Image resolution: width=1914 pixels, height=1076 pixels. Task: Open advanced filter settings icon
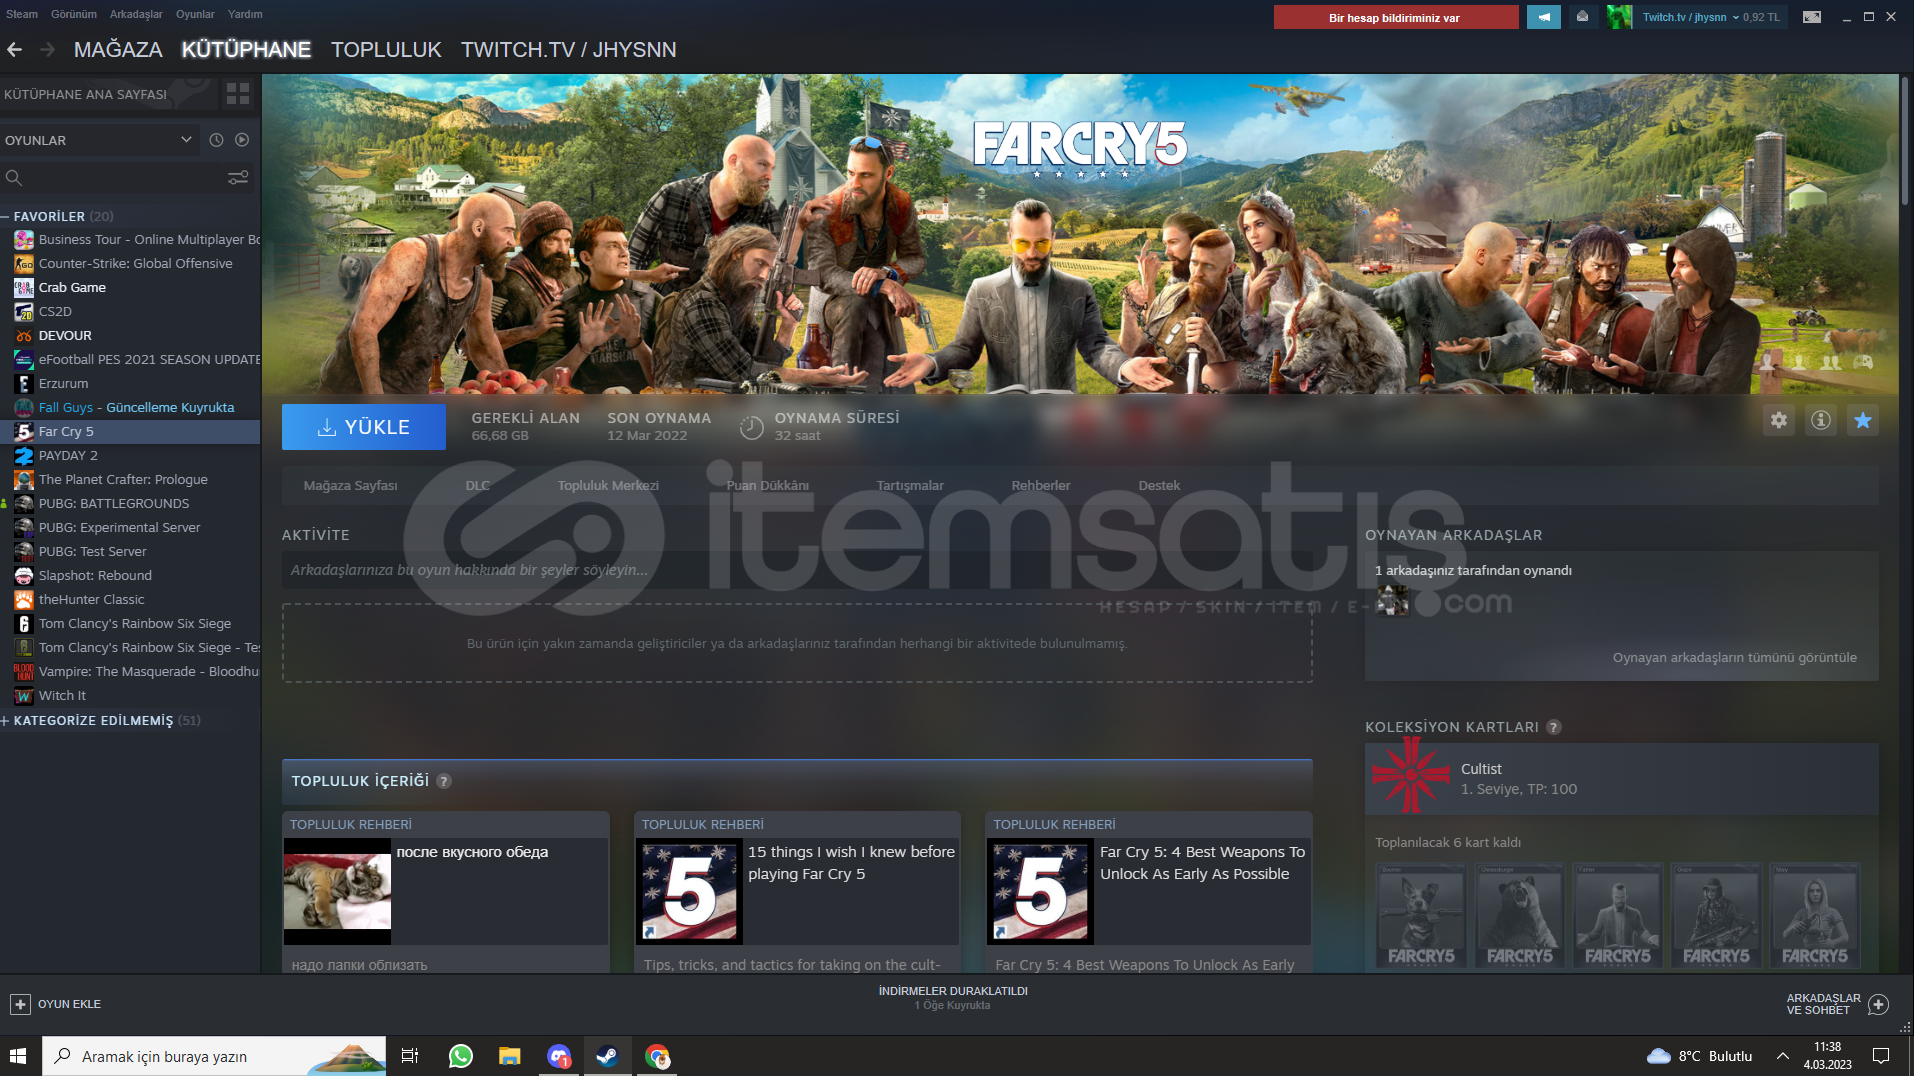238,178
